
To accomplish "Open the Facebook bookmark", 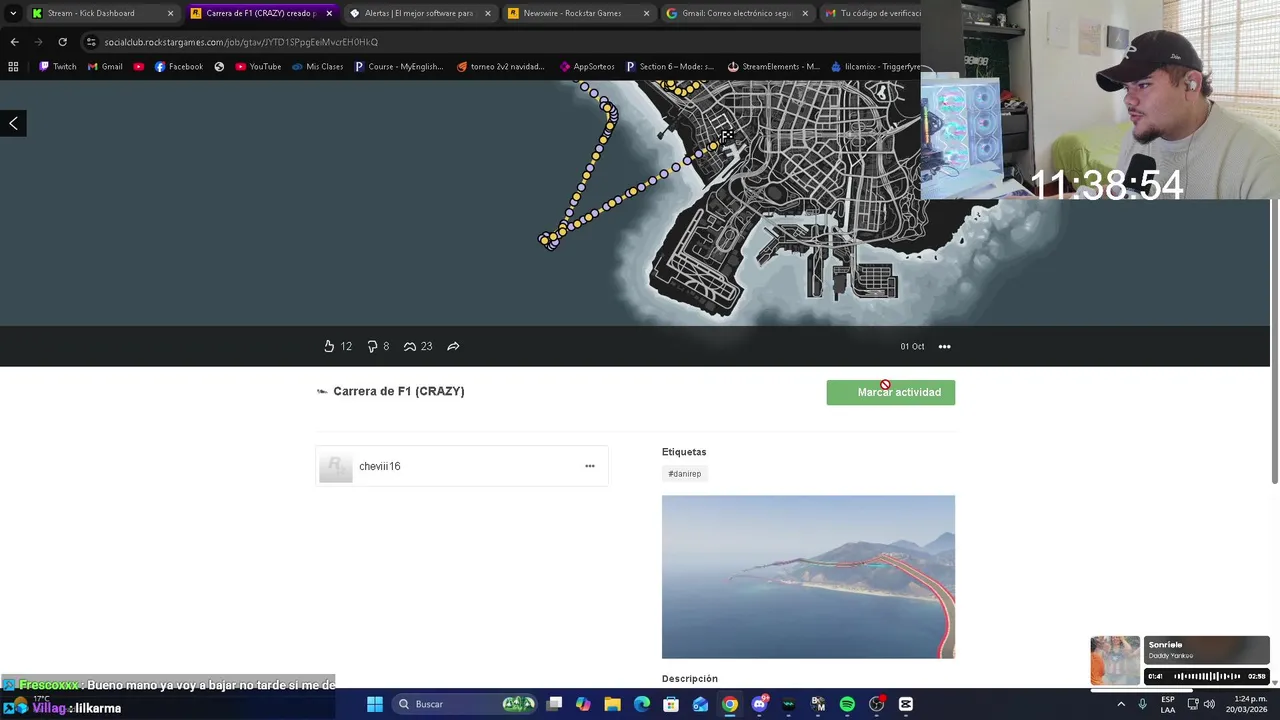I will pos(179,67).
